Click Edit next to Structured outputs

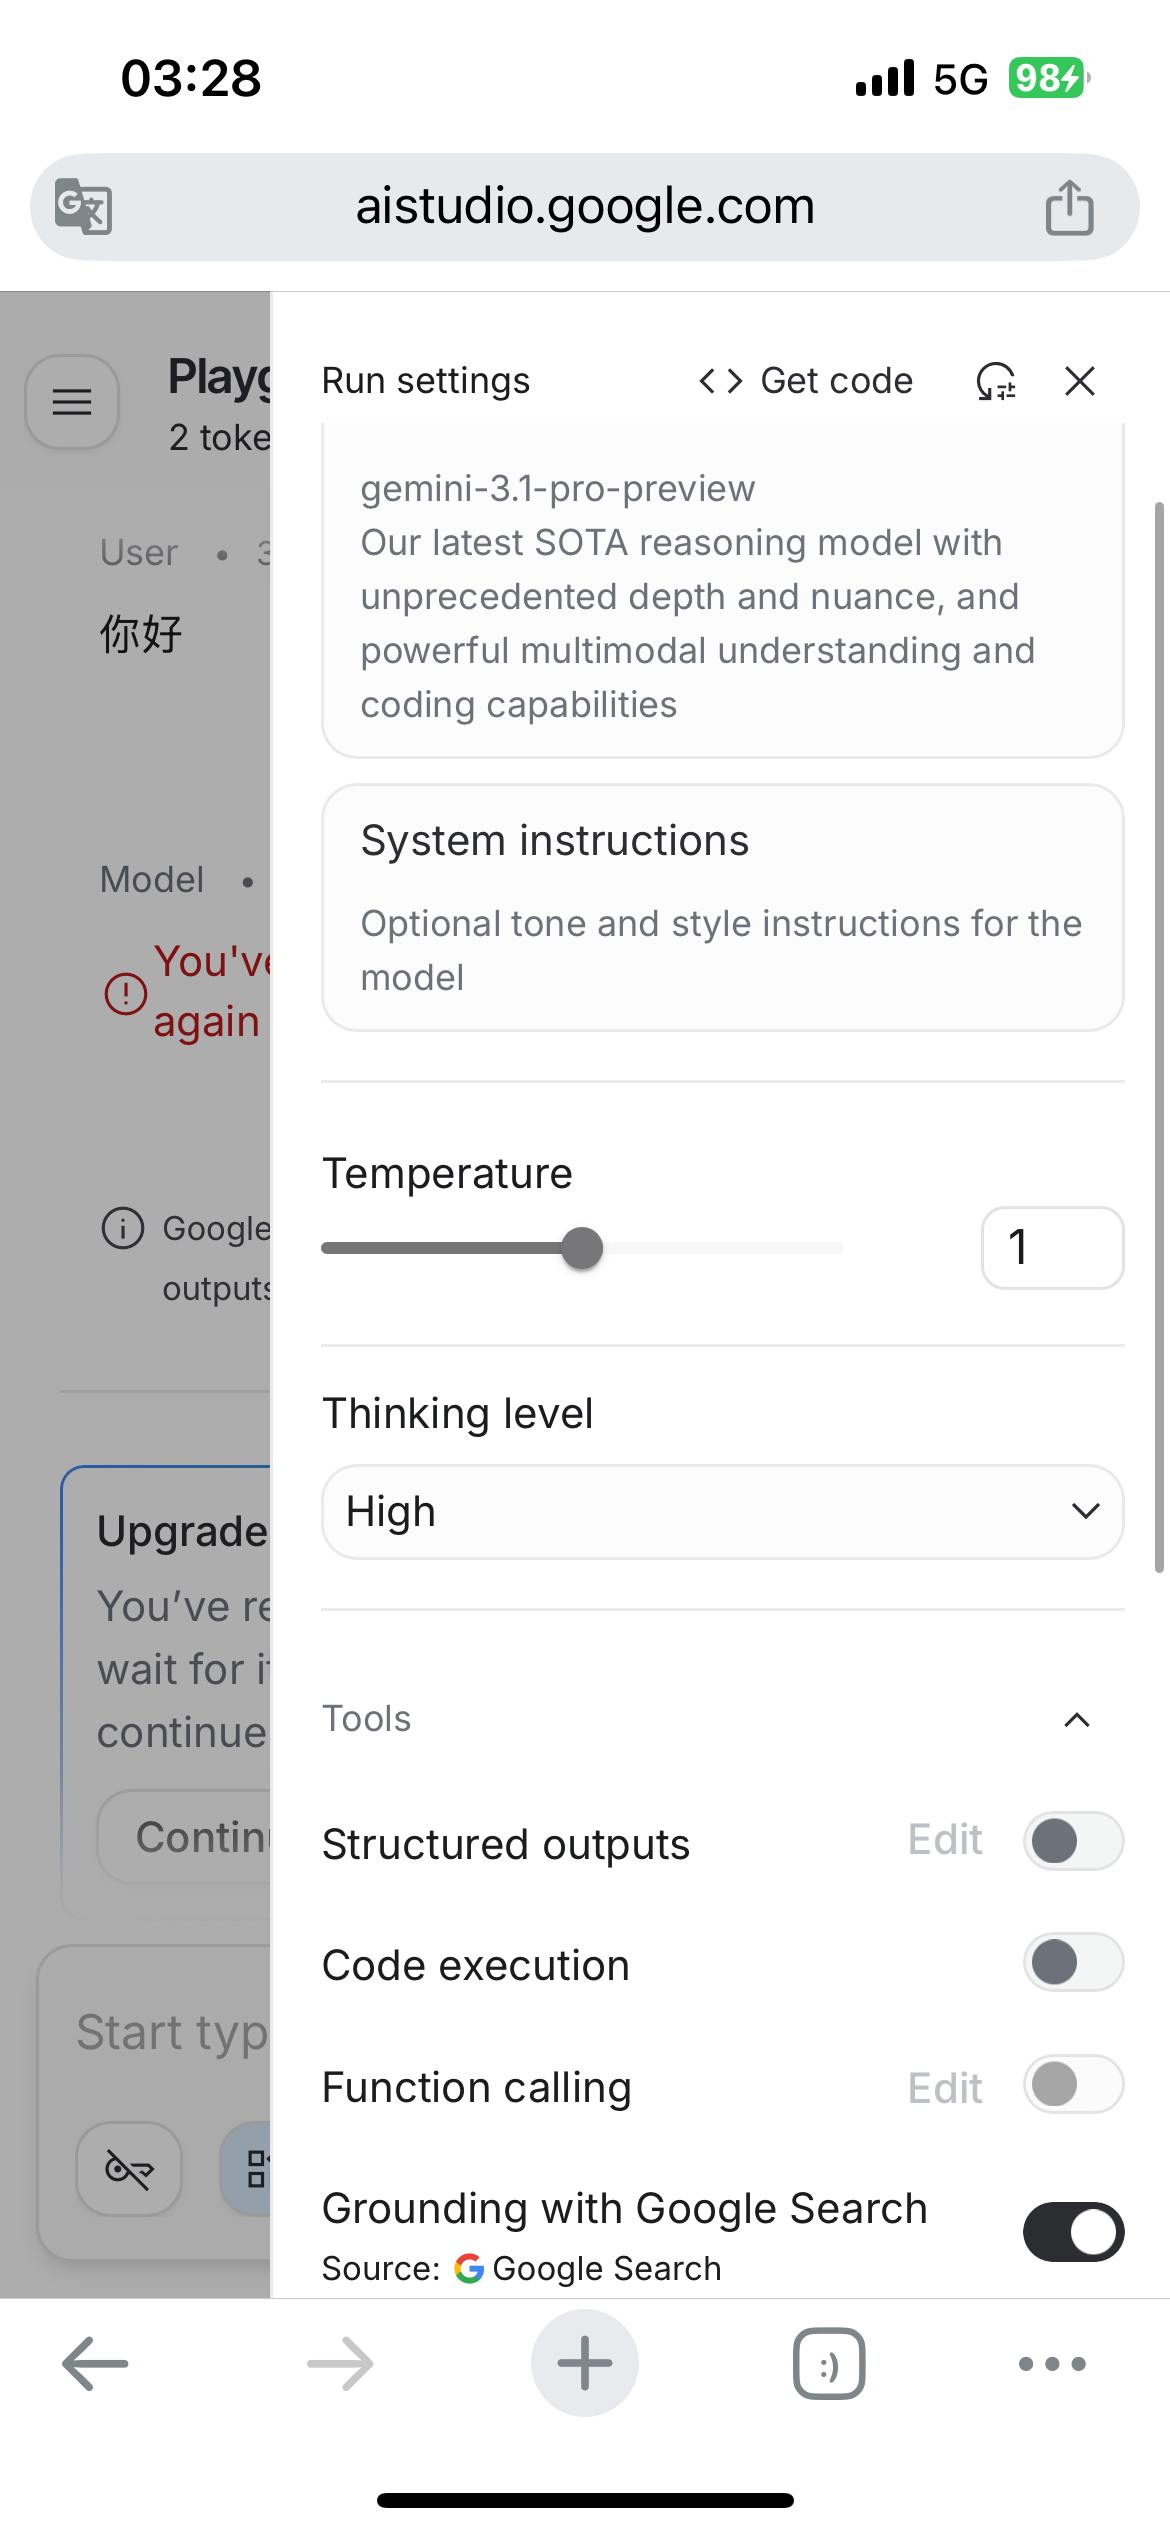point(945,1840)
